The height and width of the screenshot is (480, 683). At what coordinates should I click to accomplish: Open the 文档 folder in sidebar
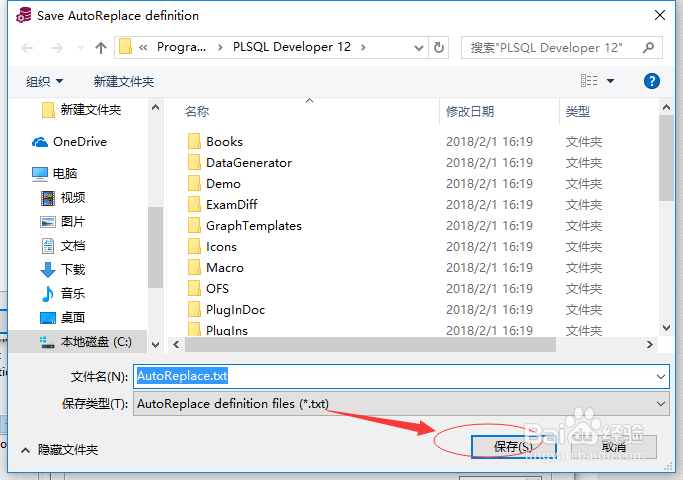[x=63, y=246]
